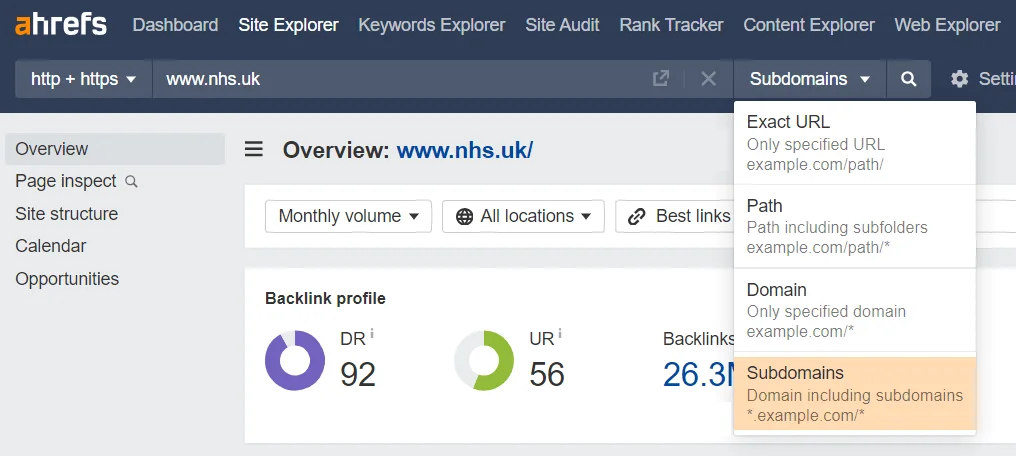Click the DR info tooltip icon
Screen dimensions: 1016x456
click(372, 333)
